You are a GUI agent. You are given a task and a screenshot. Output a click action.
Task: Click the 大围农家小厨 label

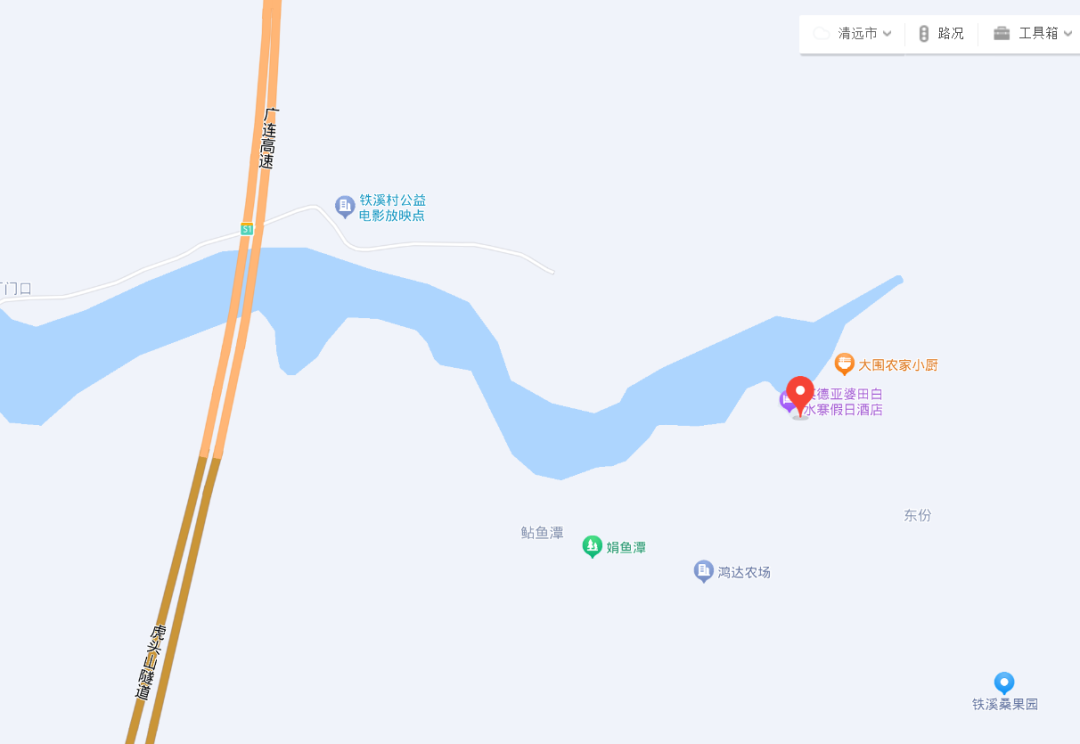point(897,365)
